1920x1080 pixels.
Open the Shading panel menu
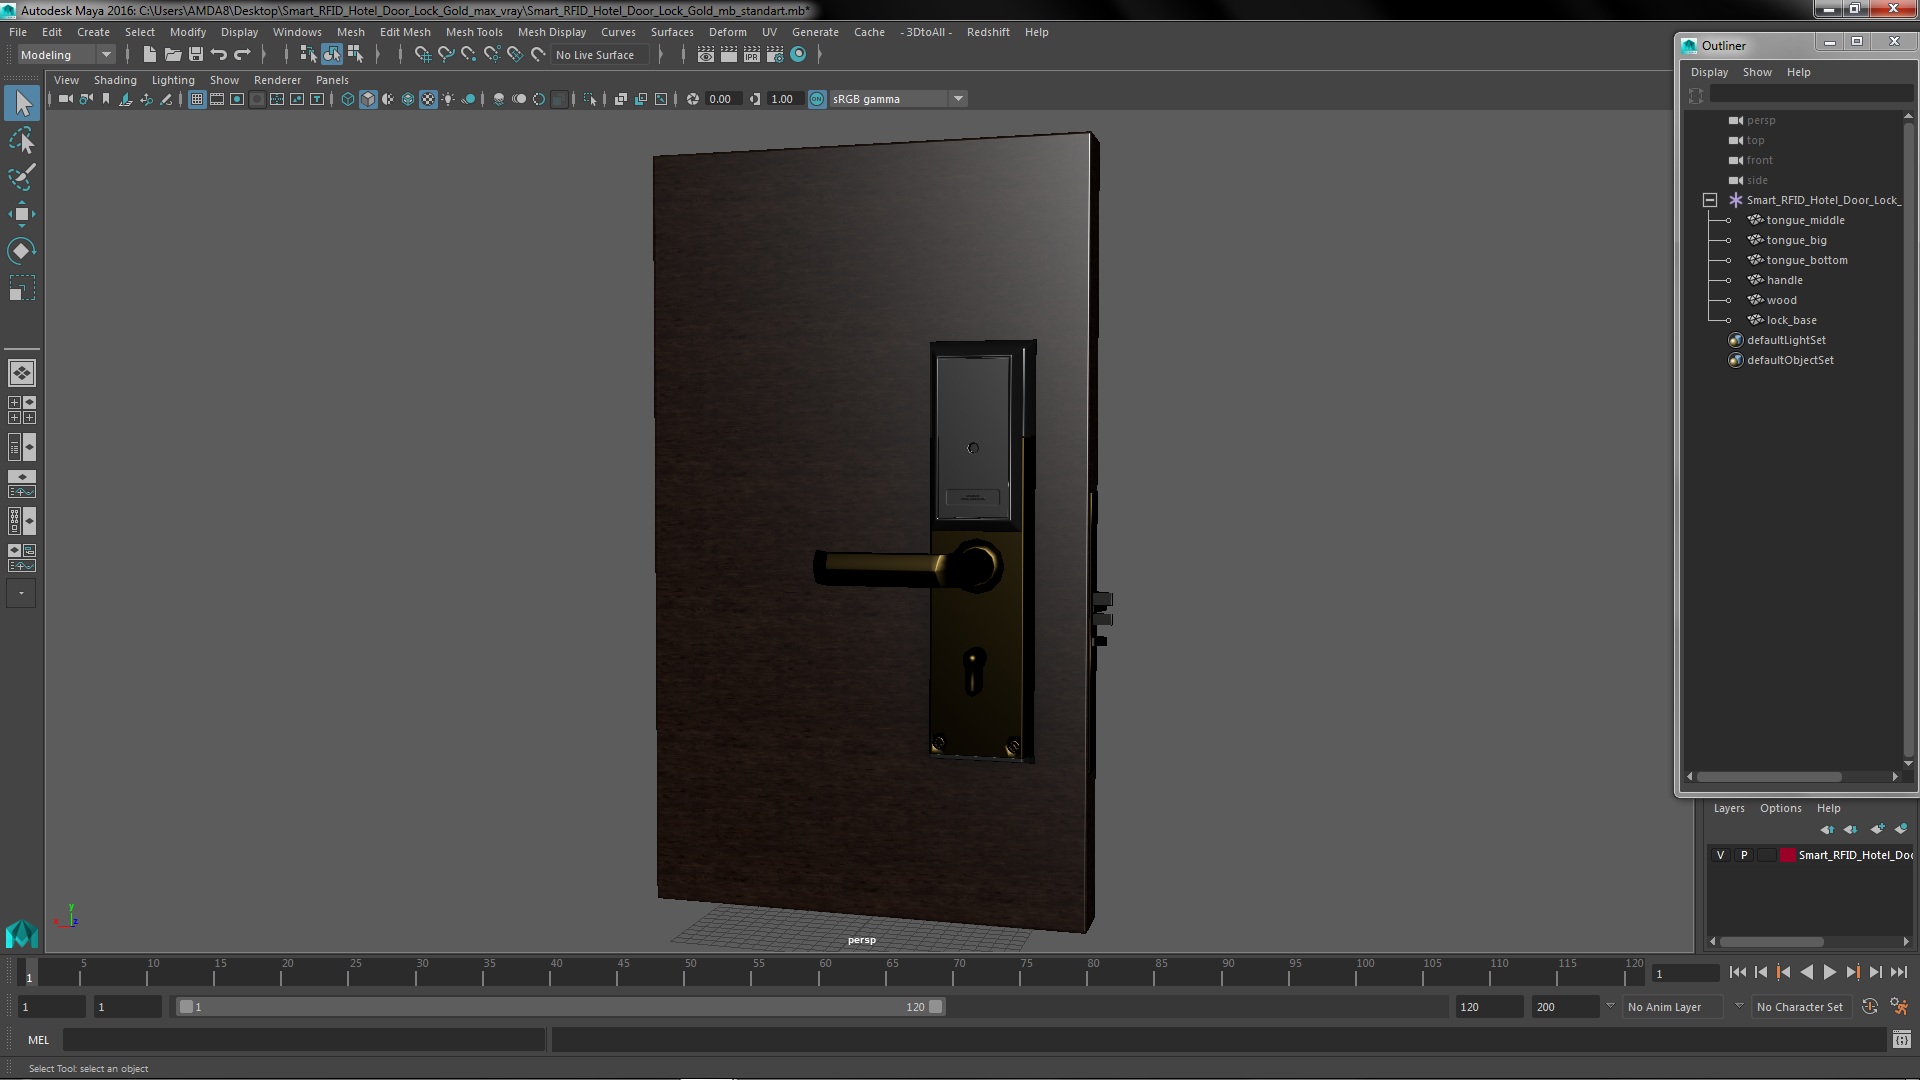[115, 80]
